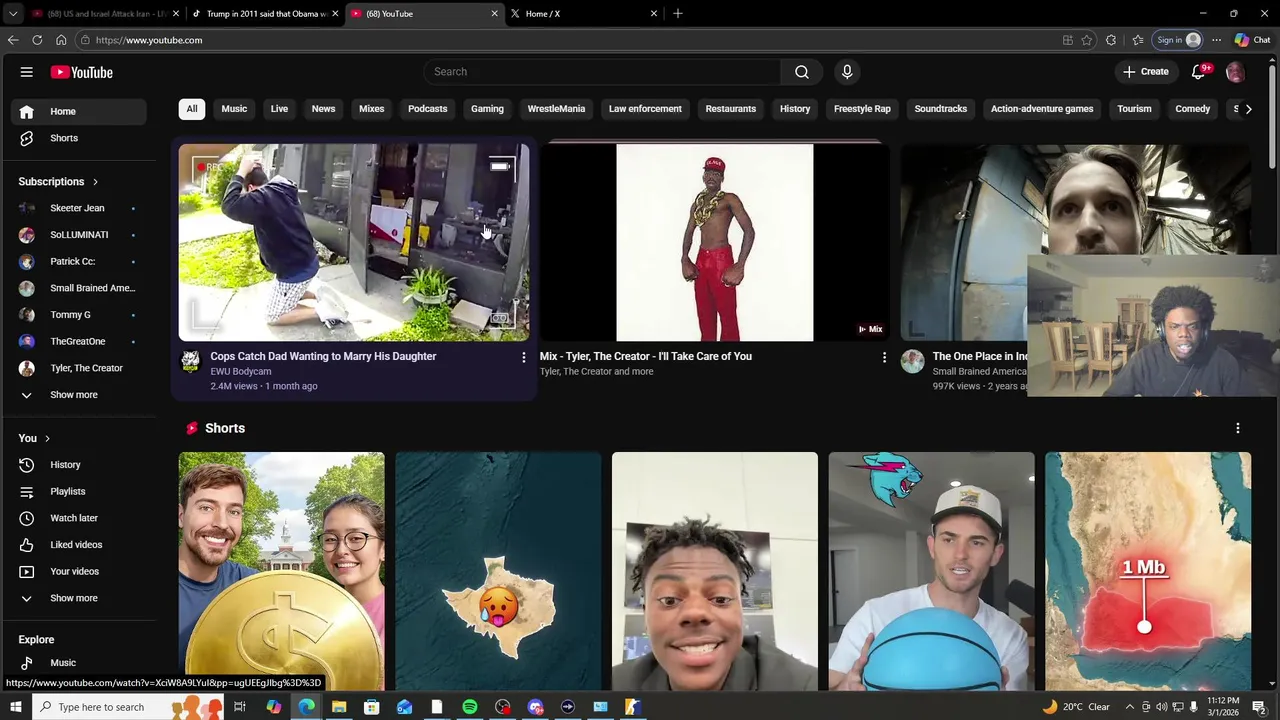1280x720 pixels.
Task: Go back in browser
Action: pyautogui.click(x=13, y=40)
